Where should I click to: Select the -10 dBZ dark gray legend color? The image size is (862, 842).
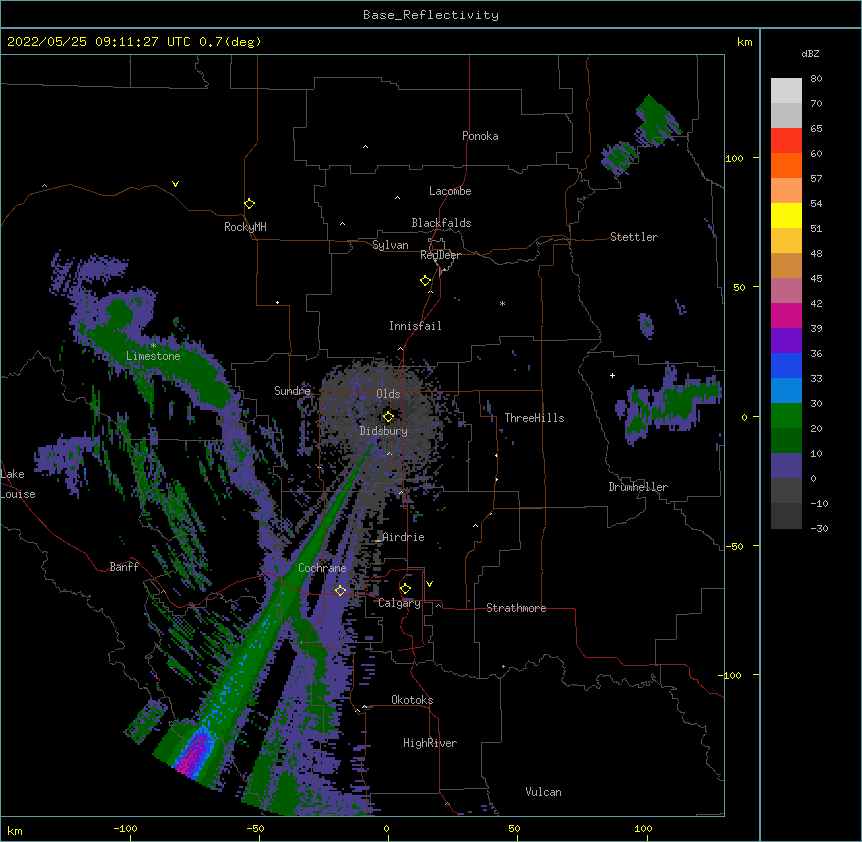[786, 516]
